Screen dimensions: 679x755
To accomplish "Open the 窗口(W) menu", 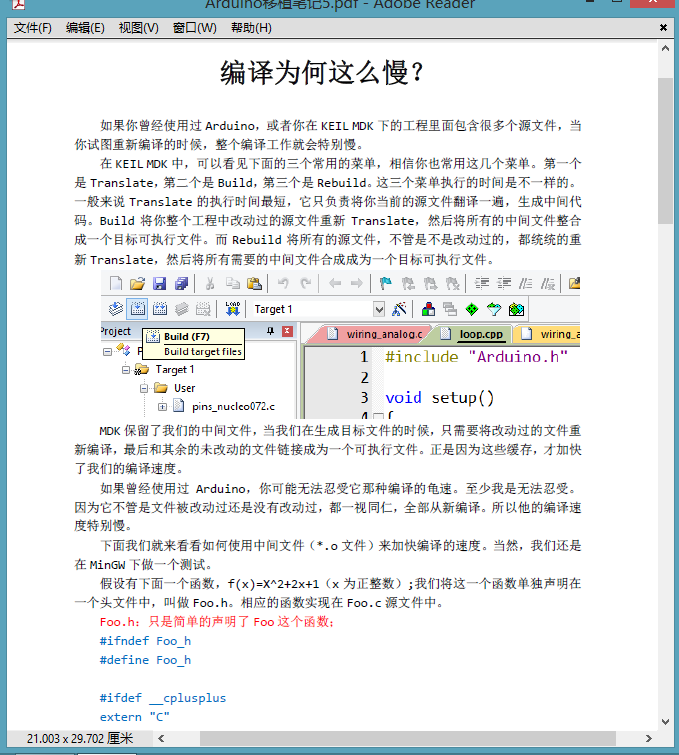I will point(195,28).
